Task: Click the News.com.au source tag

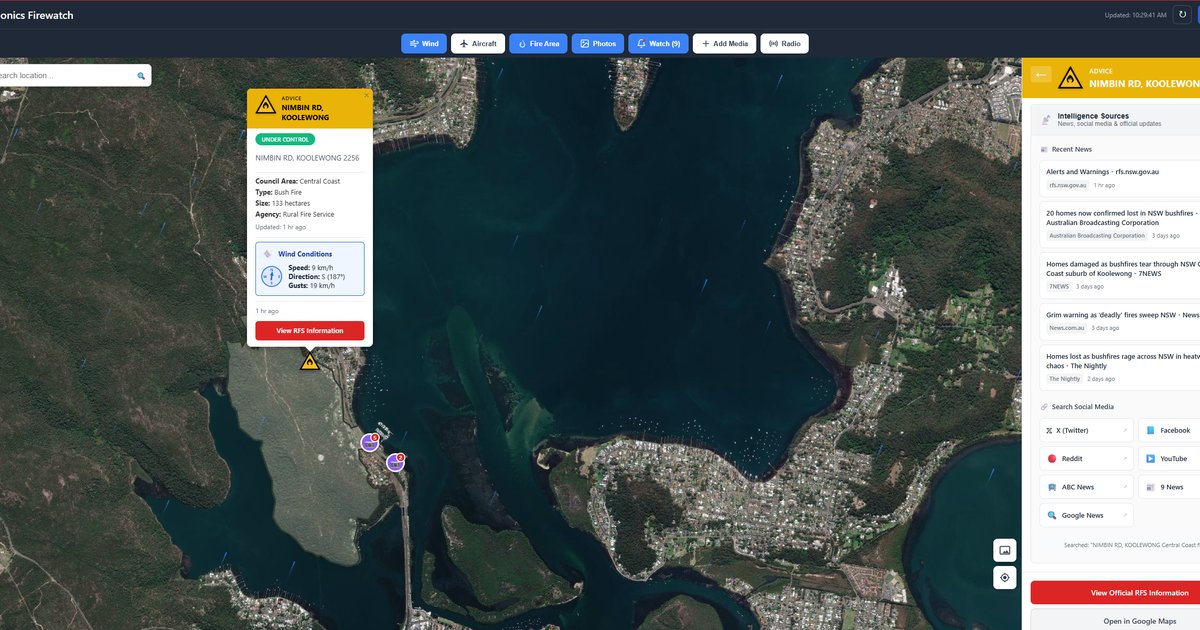Action: [x=1066, y=328]
